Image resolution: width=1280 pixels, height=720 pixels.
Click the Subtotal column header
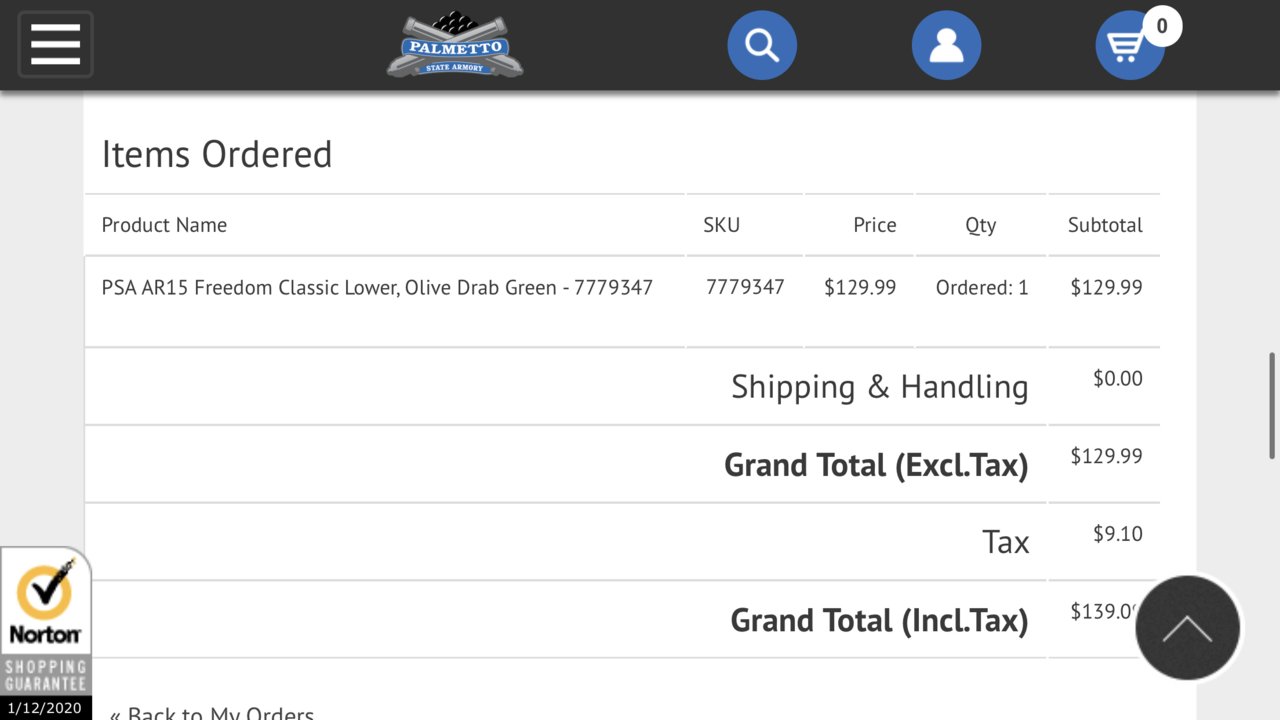click(1105, 225)
